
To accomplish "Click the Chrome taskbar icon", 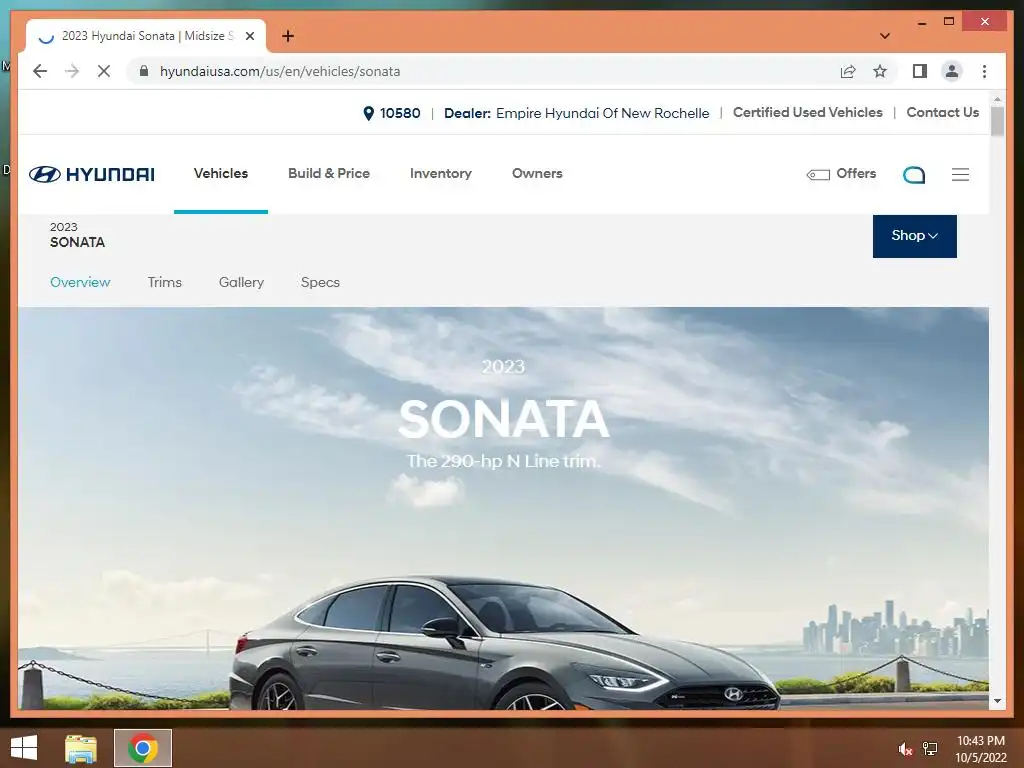I will click(x=143, y=748).
